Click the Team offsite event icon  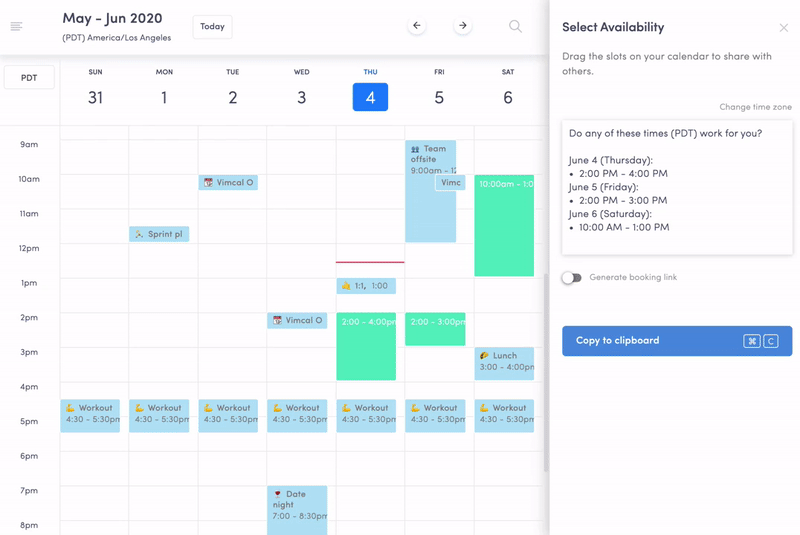[415, 149]
